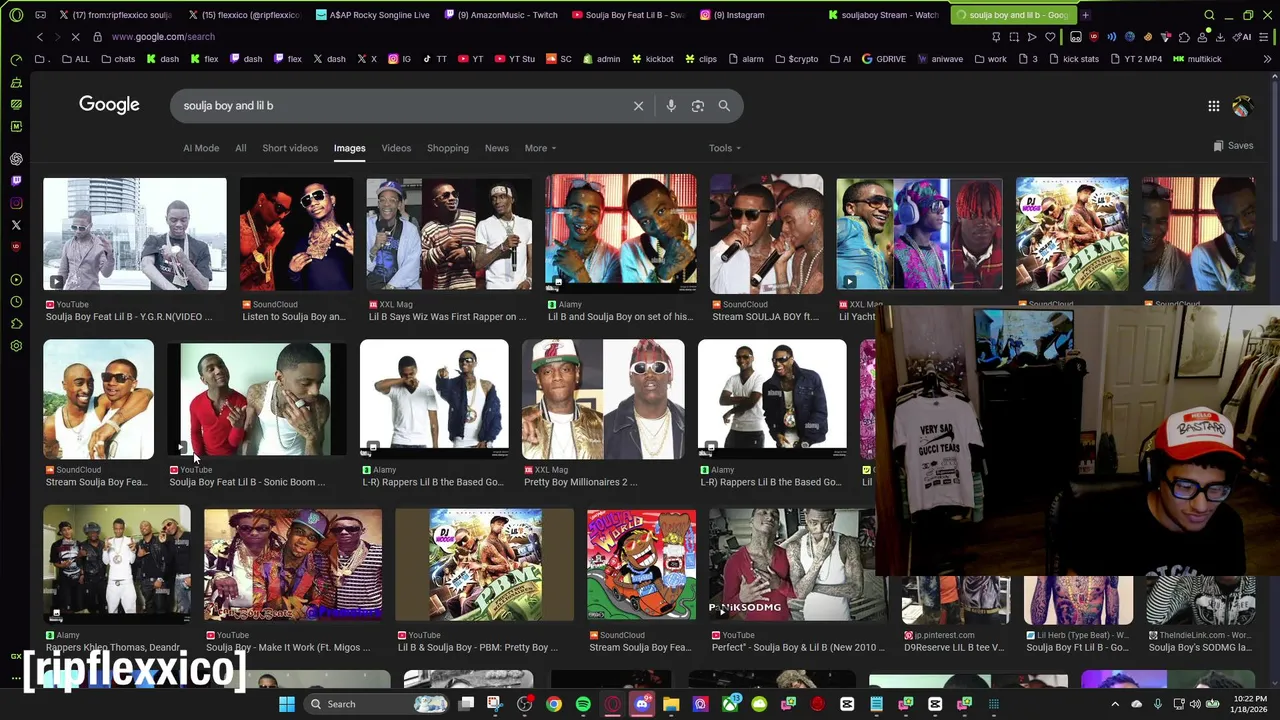Viewport: 1280px width, 720px height.
Task: Switch to AI Mode tab
Action: pos(201,148)
